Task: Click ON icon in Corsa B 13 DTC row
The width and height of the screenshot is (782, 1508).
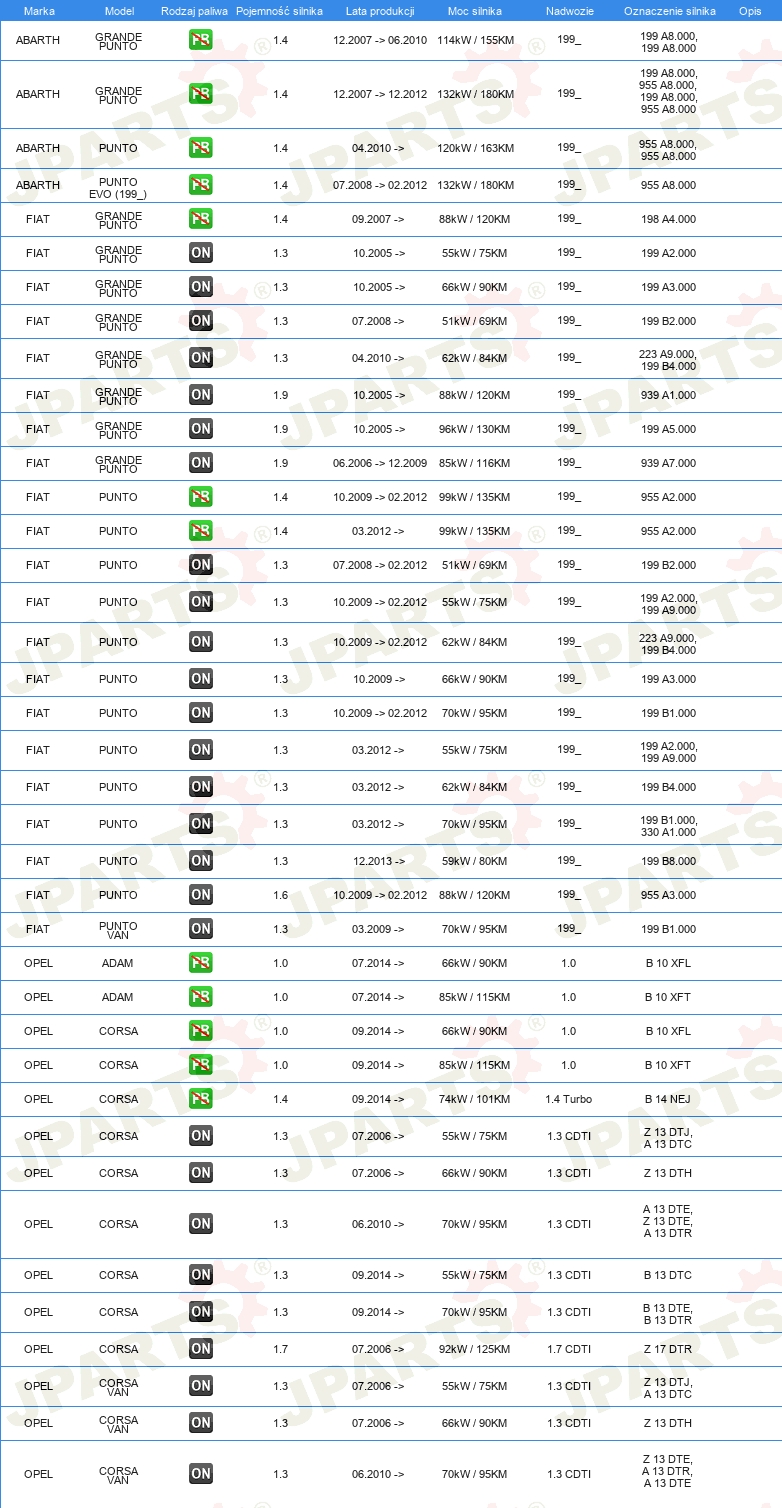Action: 201,1275
